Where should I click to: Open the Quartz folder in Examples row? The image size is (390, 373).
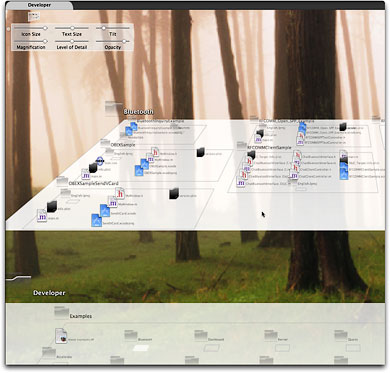coord(341,336)
